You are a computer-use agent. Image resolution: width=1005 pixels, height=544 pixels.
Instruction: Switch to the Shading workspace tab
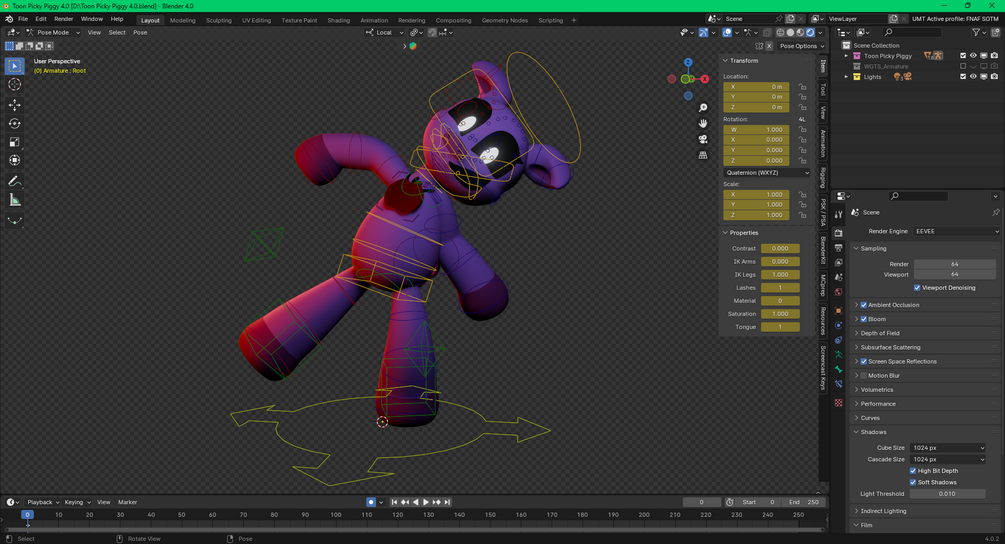(338, 21)
